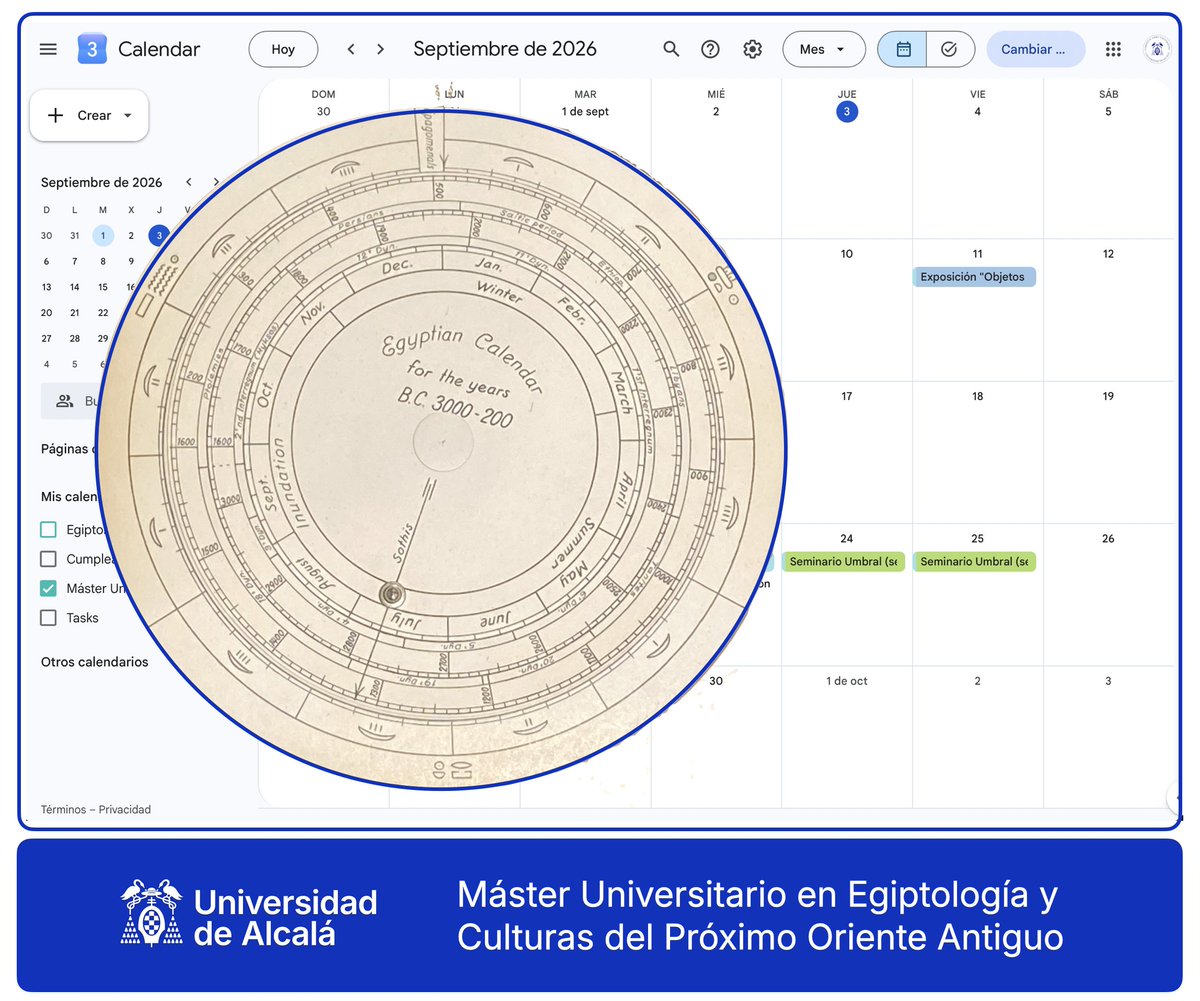Image resolution: width=1200 pixels, height=1001 pixels.
Task: Open the Mes view dropdown
Action: (824, 49)
